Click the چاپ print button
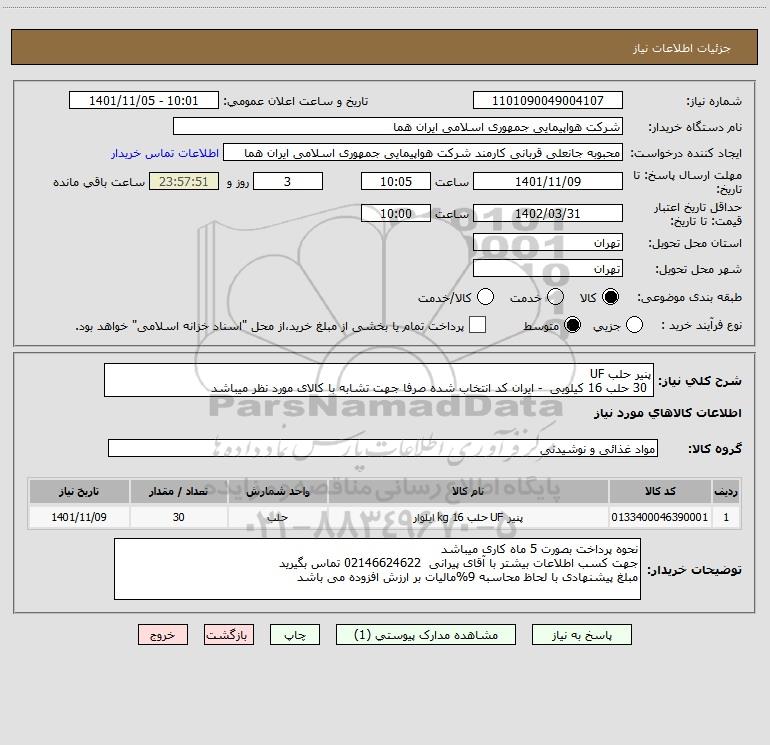This screenshot has height=745, width=770. pyautogui.click(x=295, y=635)
